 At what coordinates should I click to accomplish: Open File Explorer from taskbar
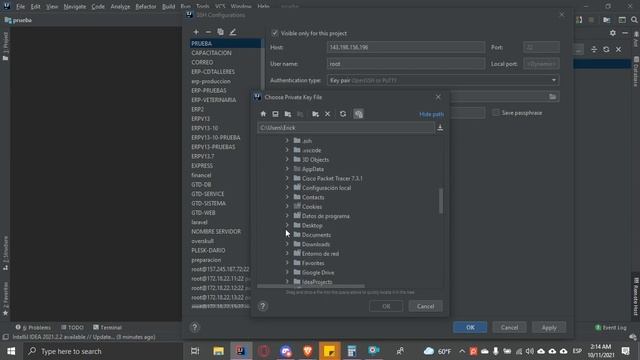click(x=218, y=351)
